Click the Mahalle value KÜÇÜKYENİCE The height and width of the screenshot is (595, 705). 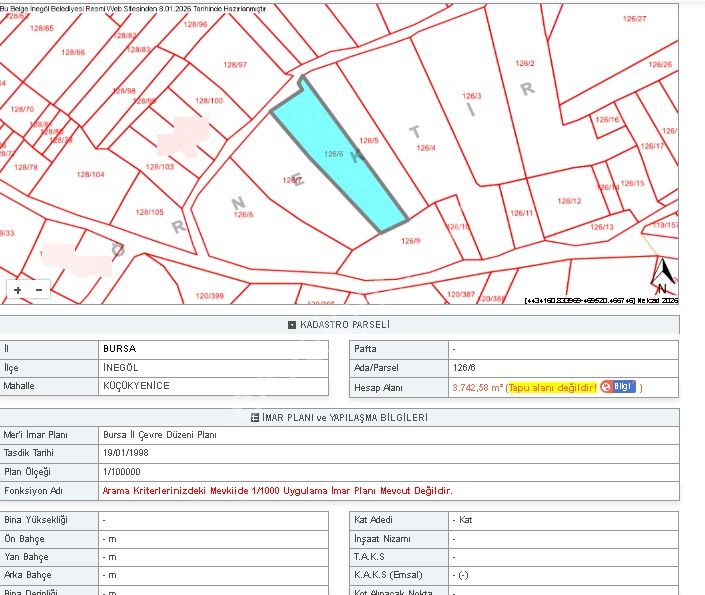point(136,386)
